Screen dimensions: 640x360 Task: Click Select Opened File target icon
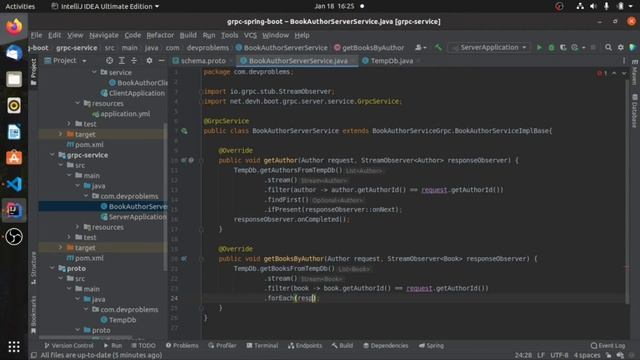point(109,61)
